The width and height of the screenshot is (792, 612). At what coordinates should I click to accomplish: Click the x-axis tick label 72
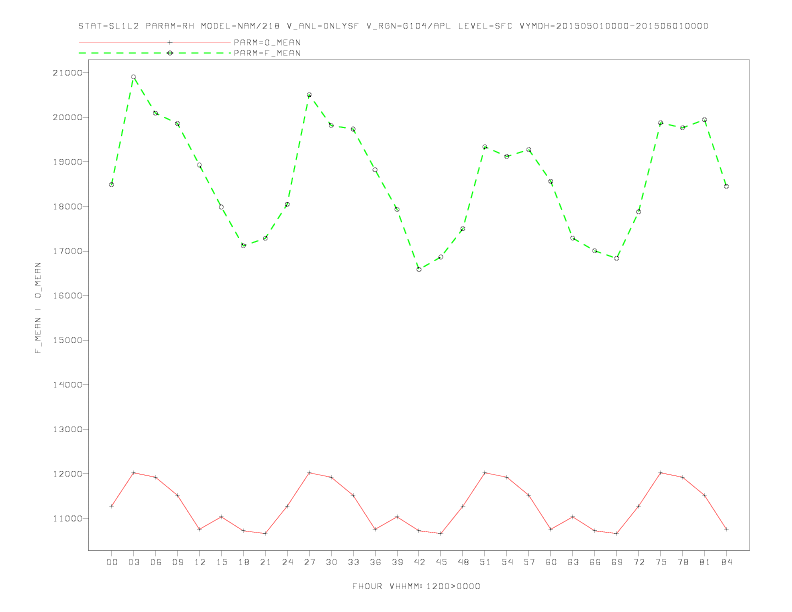click(638, 562)
